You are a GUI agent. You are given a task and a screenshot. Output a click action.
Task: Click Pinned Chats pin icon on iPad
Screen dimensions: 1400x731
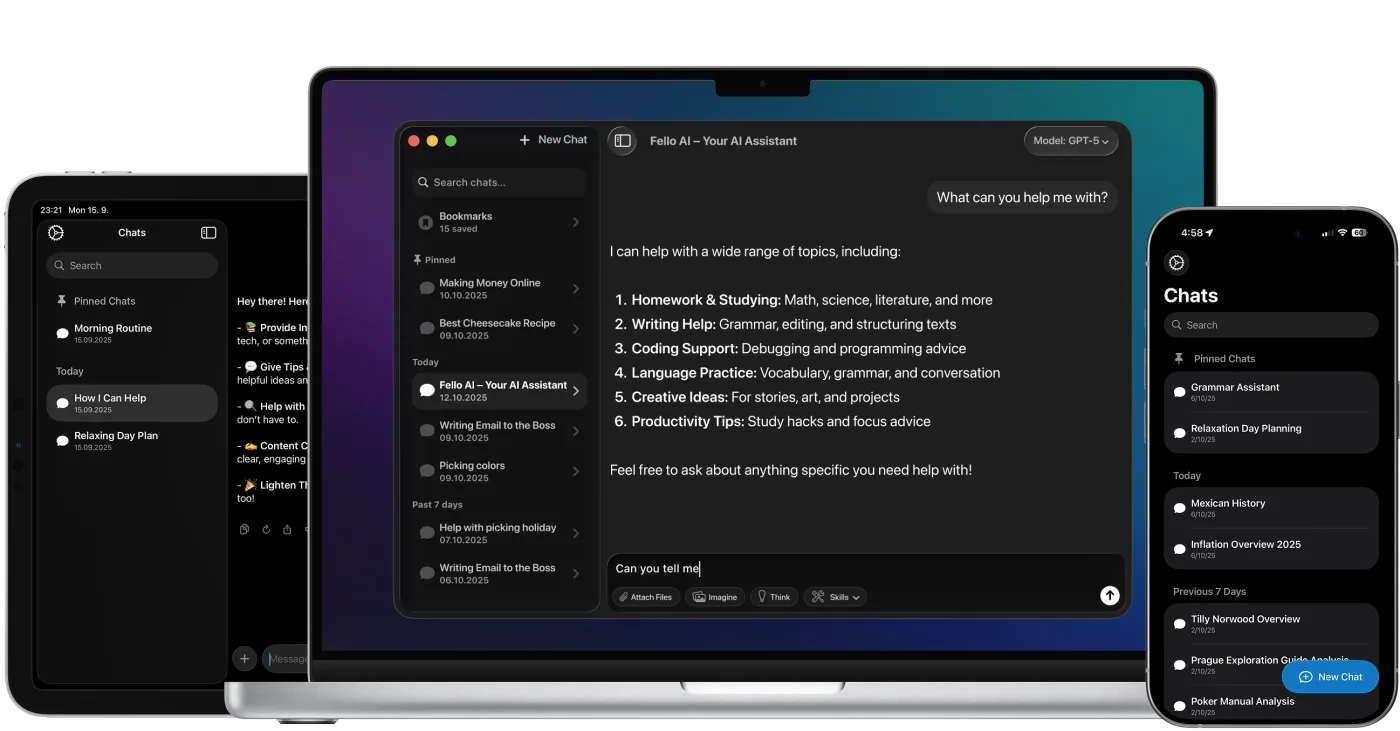tap(62, 300)
